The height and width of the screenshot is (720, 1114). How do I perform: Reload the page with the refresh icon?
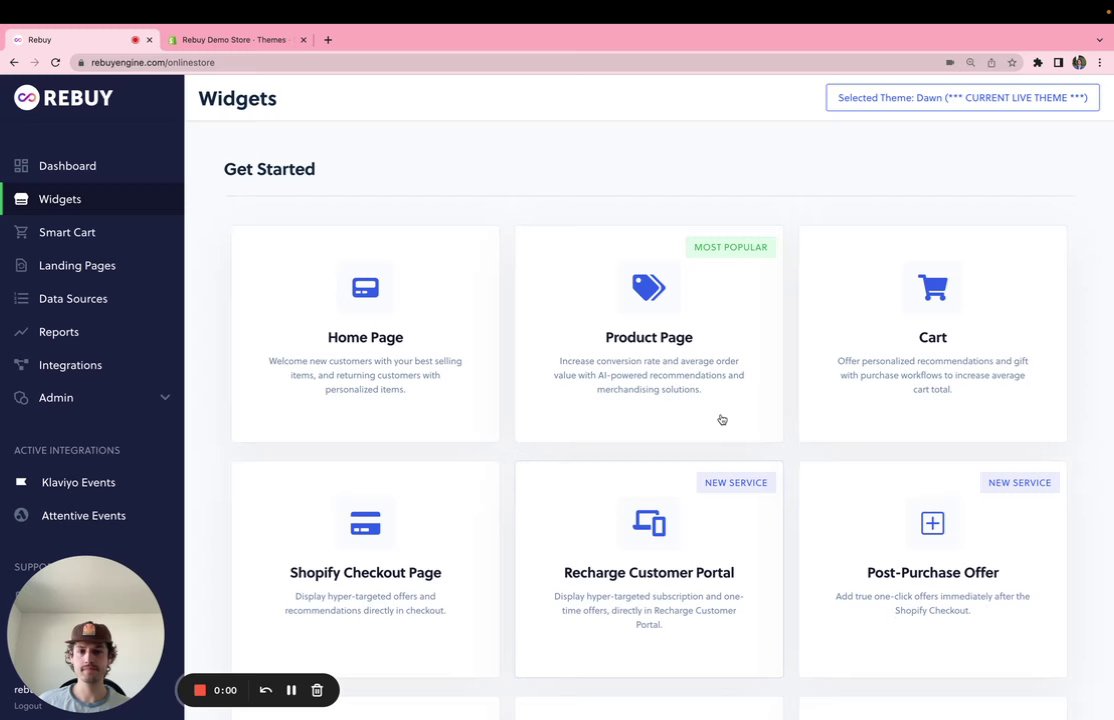[x=55, y=63]
